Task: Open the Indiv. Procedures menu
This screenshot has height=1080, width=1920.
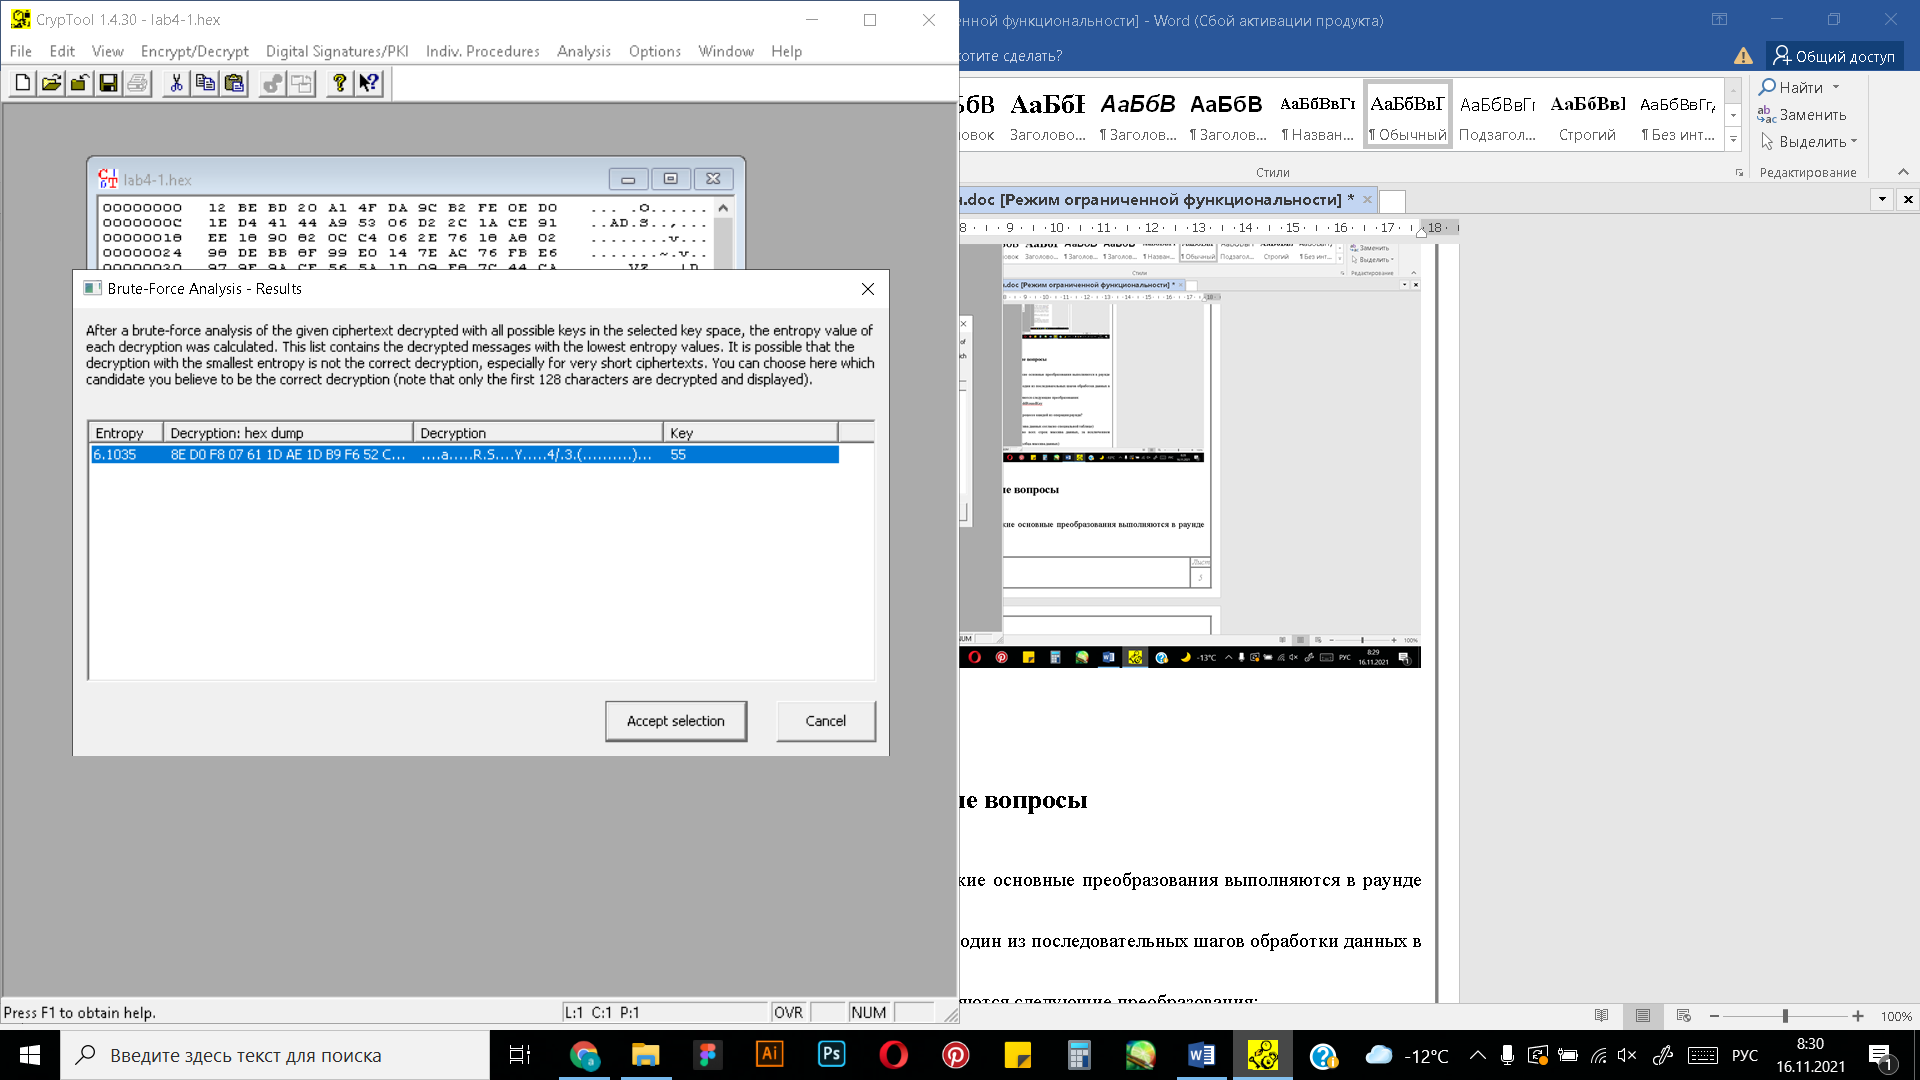Action: pyautogui.click(x=482, y=51)
